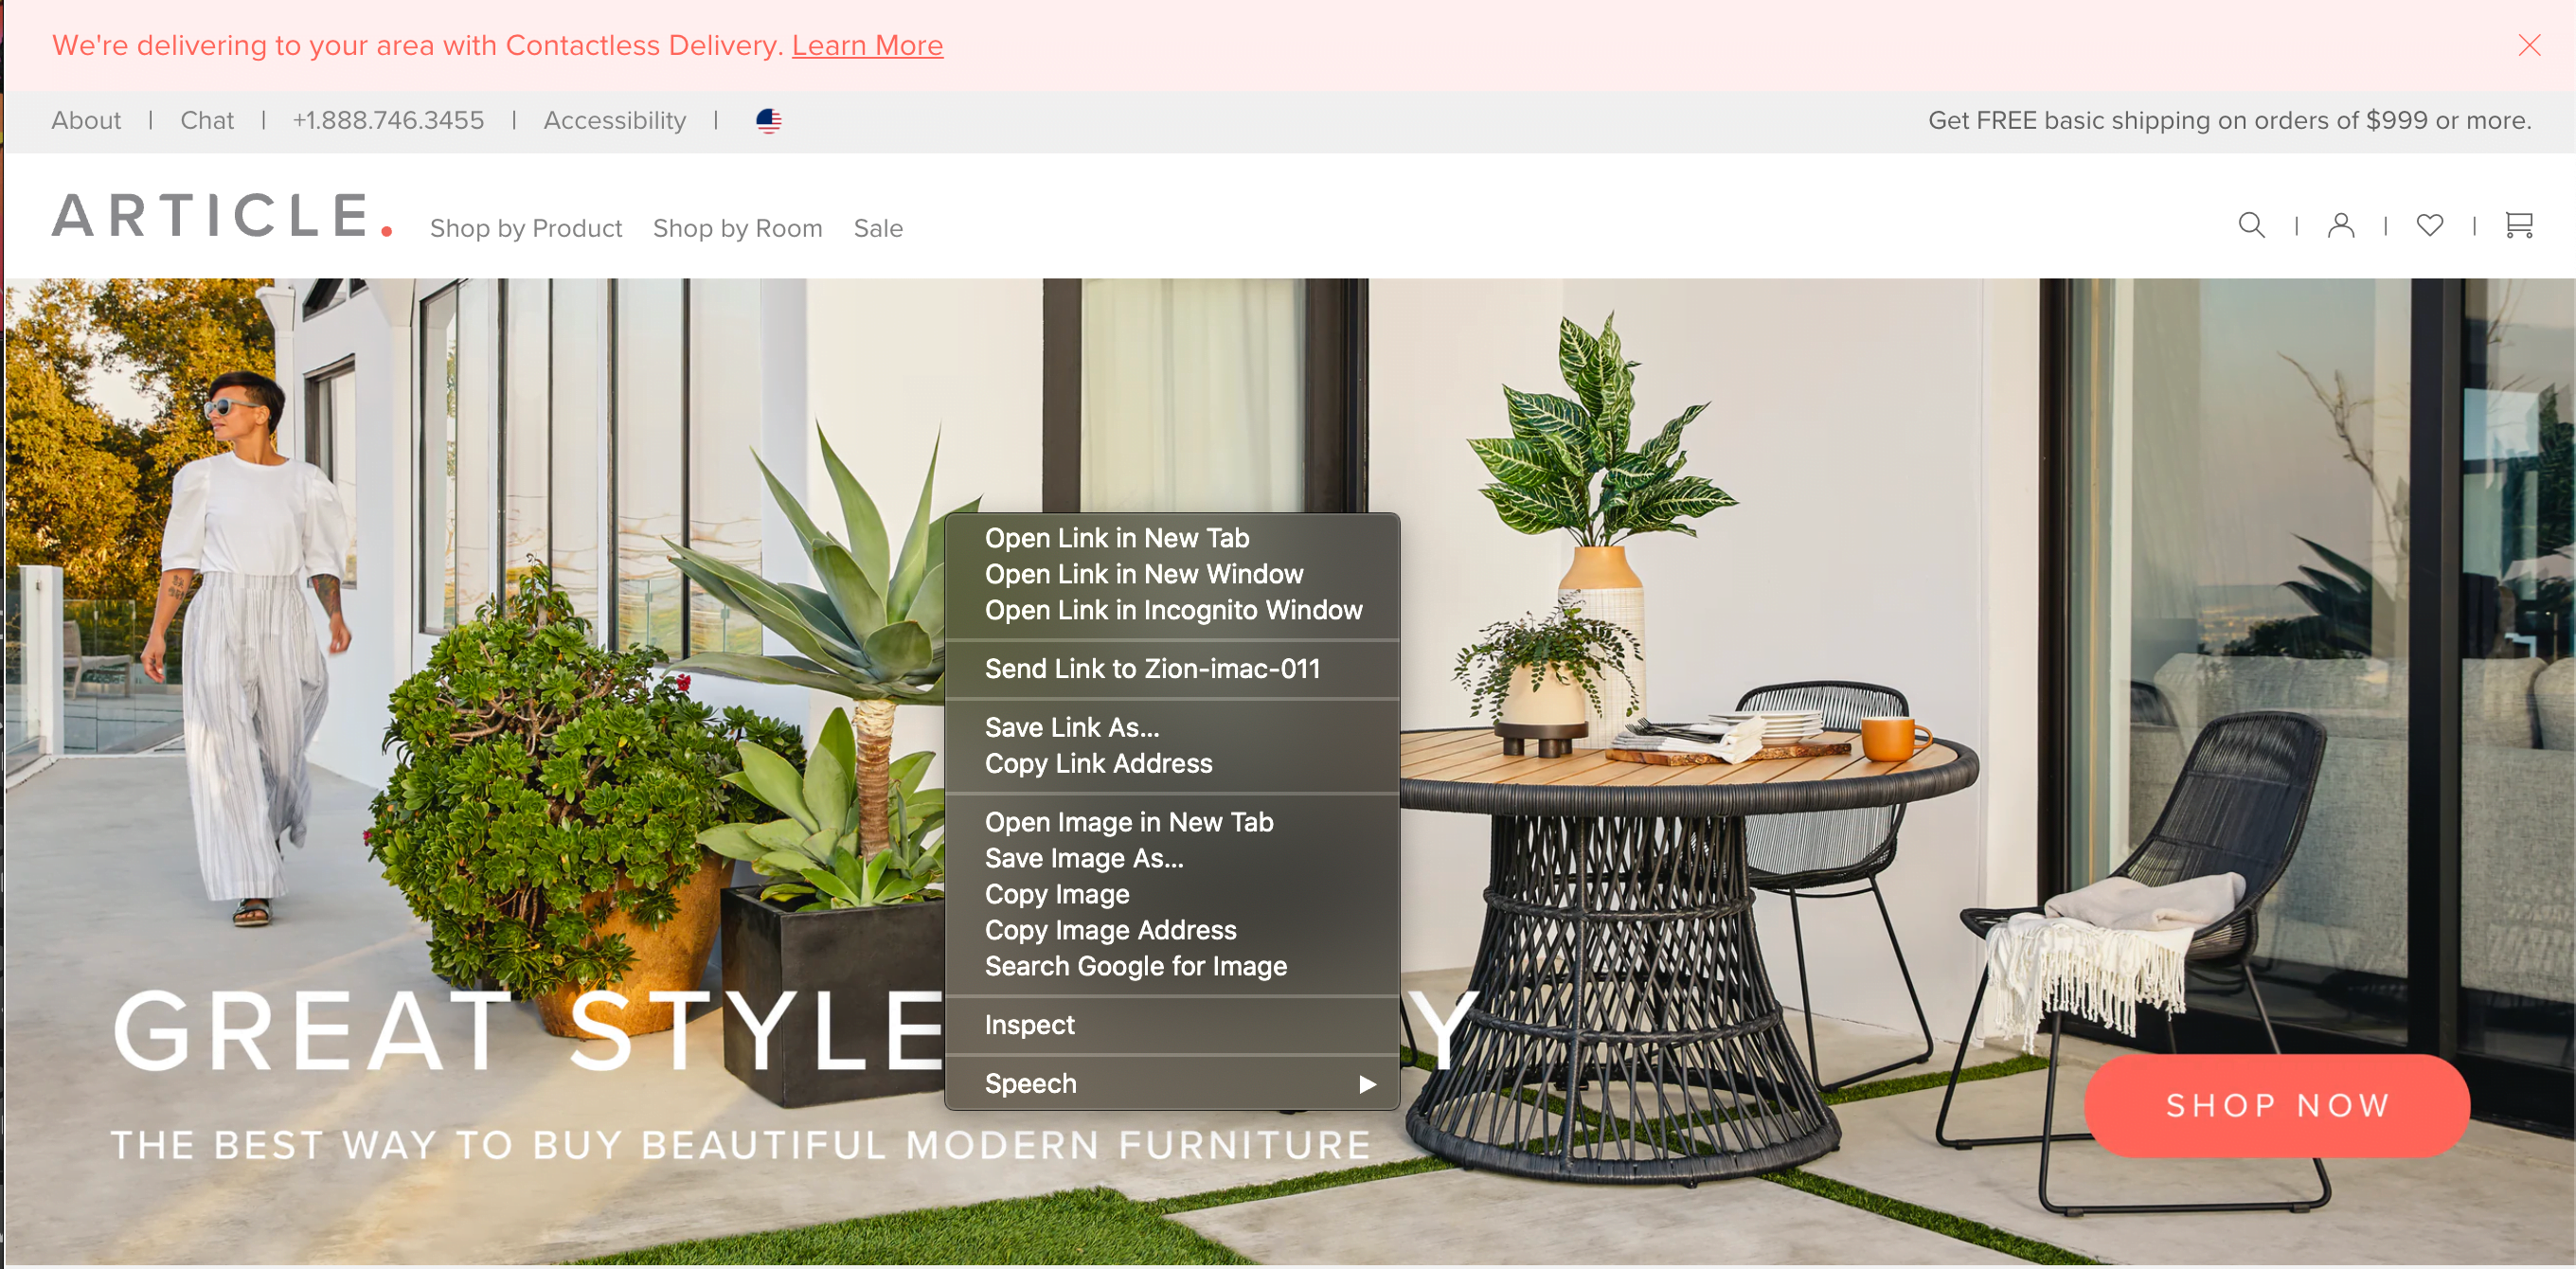Open Link in New Tab from context menu
Screen dimensions: 2576x1269
tap(1116, 539)
